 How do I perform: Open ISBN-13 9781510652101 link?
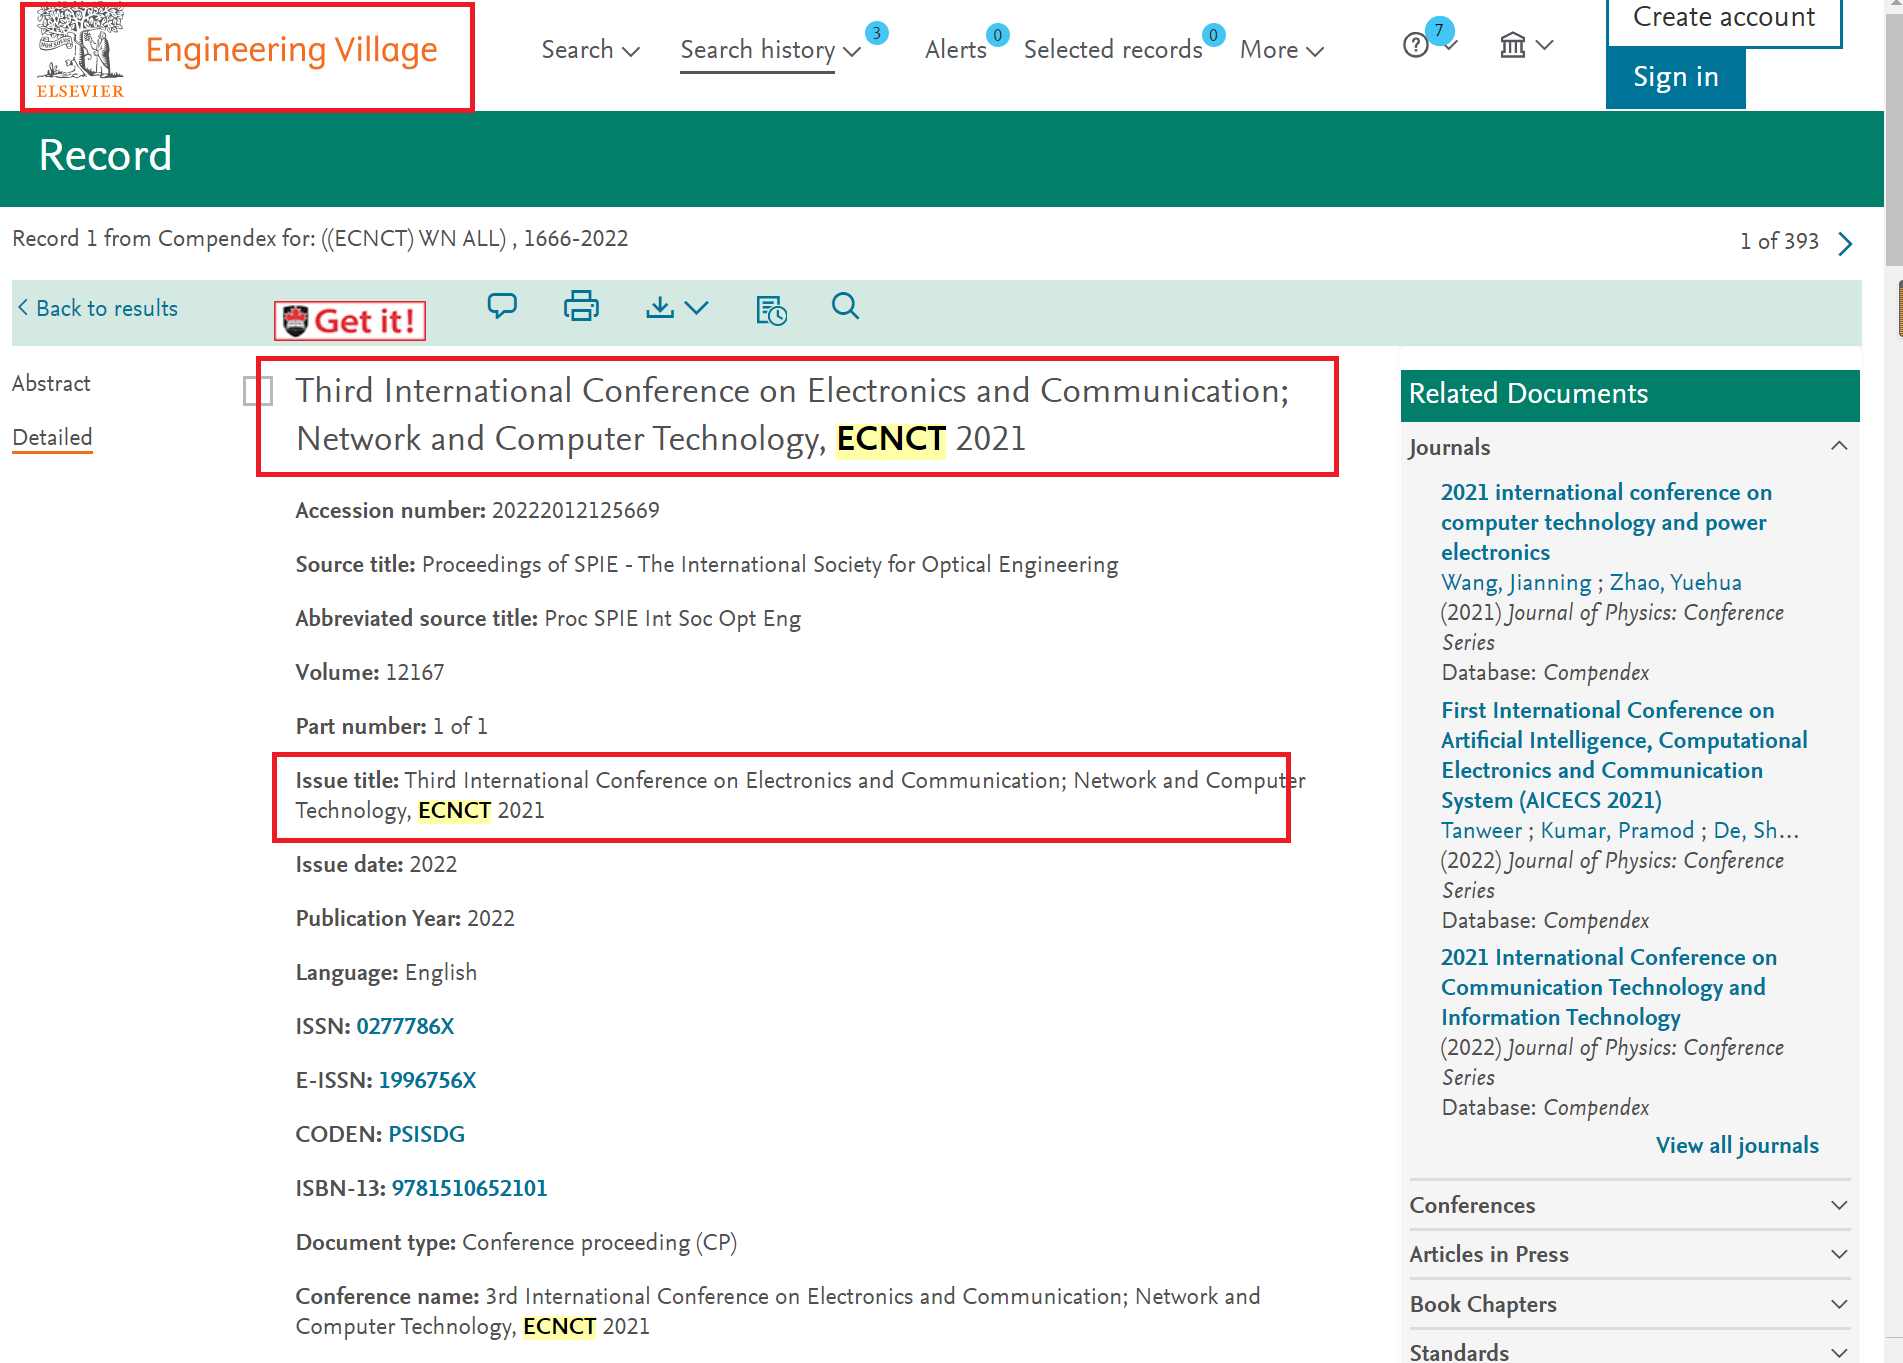click(x=469, y=1188)
